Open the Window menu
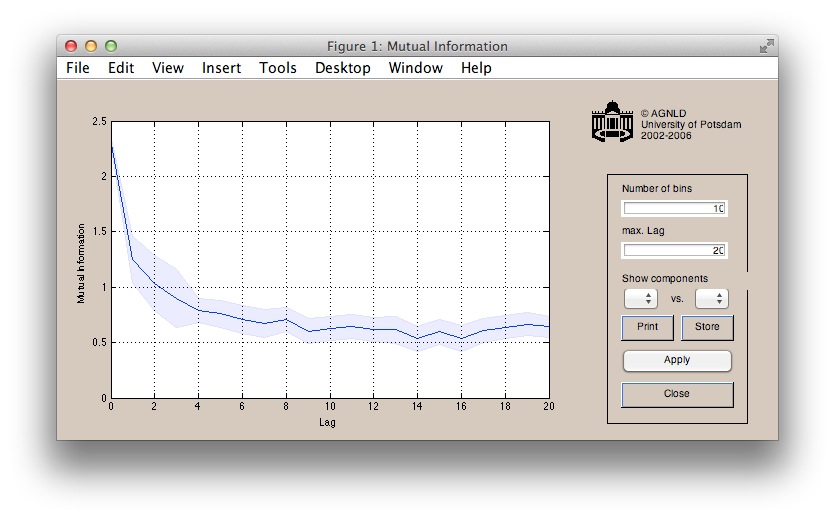The width and height of the screenshot is (835, 519). click(415, 68)
